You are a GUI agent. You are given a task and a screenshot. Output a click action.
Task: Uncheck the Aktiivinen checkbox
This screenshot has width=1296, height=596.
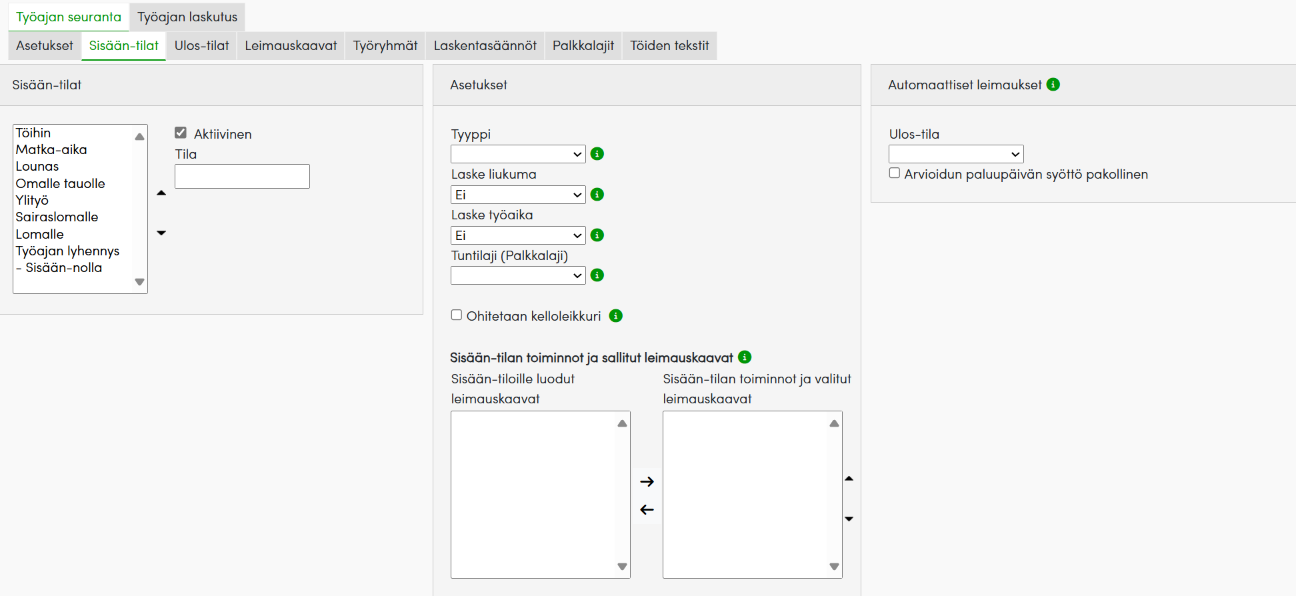tap(181, 133)
